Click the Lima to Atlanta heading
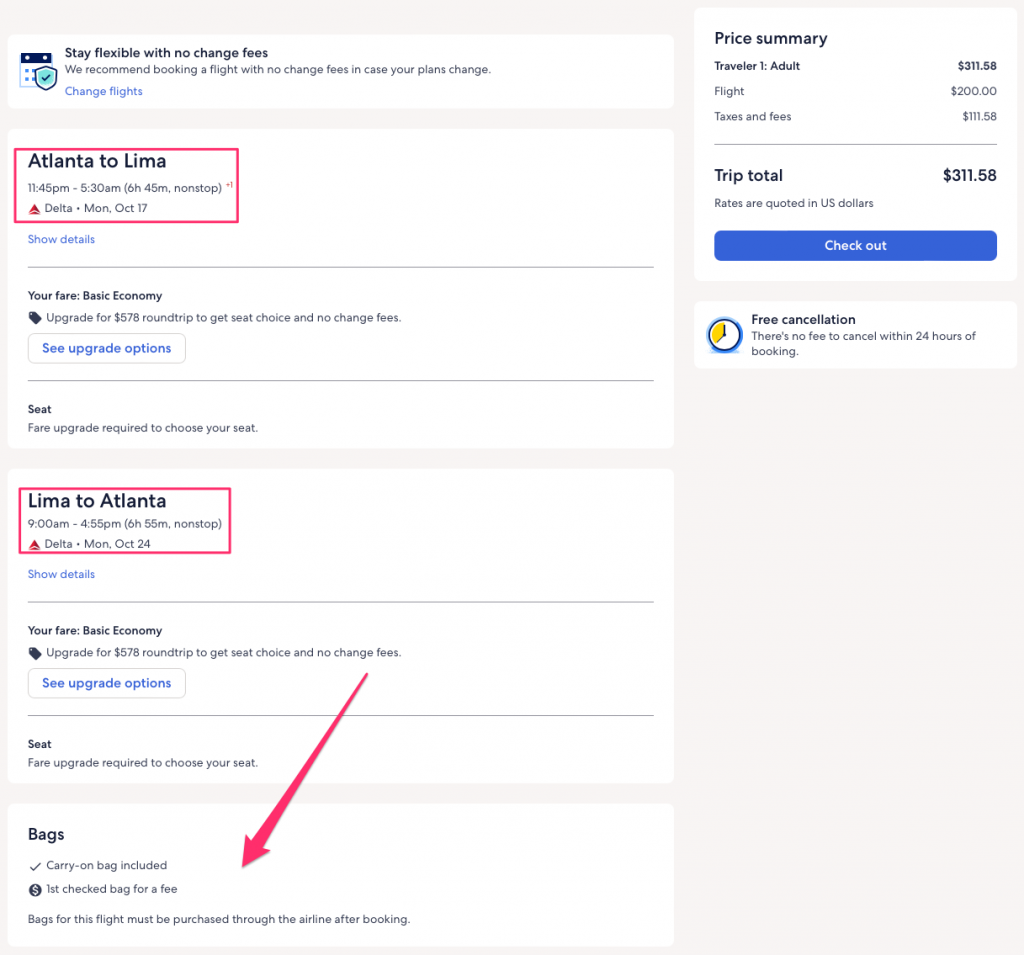1024x955 pixels. click(x=97, y=501)
